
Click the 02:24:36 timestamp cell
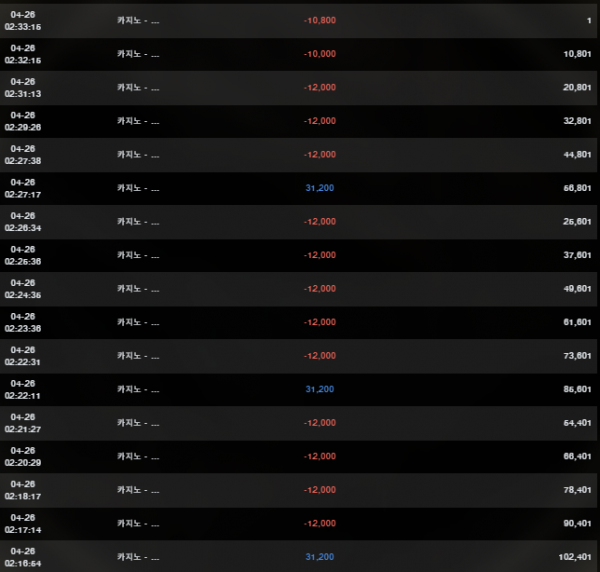(22, 289)
